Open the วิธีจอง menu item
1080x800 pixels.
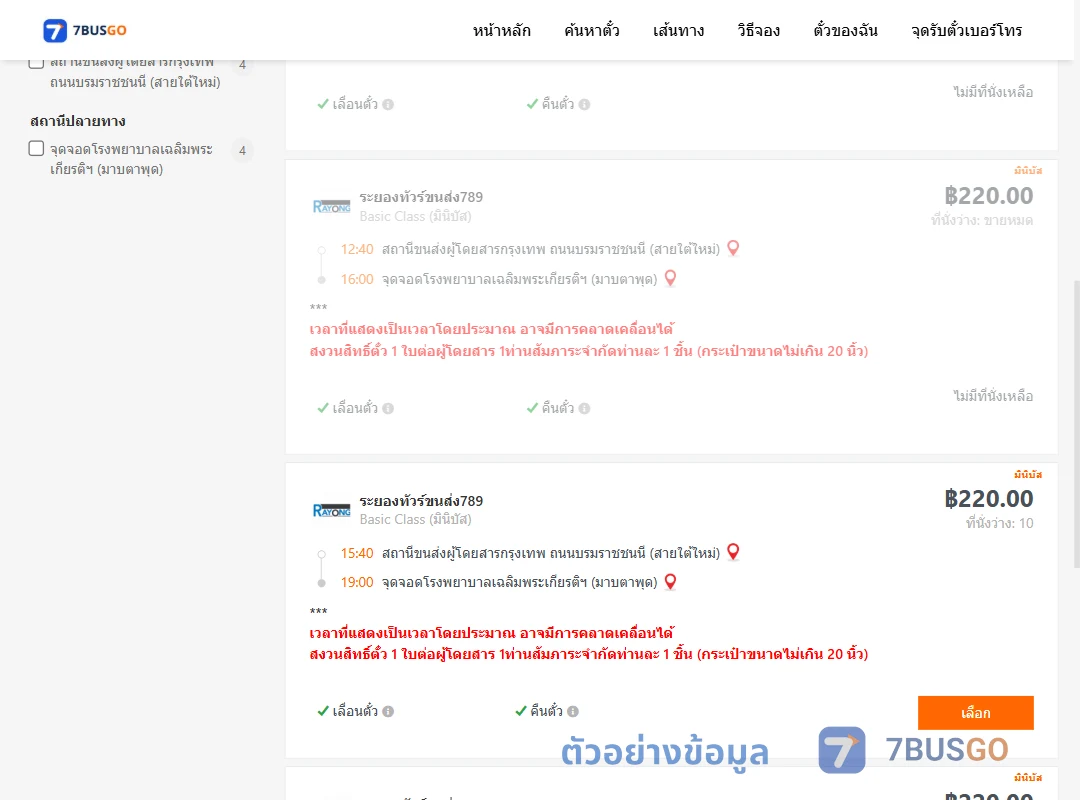click(x=758, y=30)
